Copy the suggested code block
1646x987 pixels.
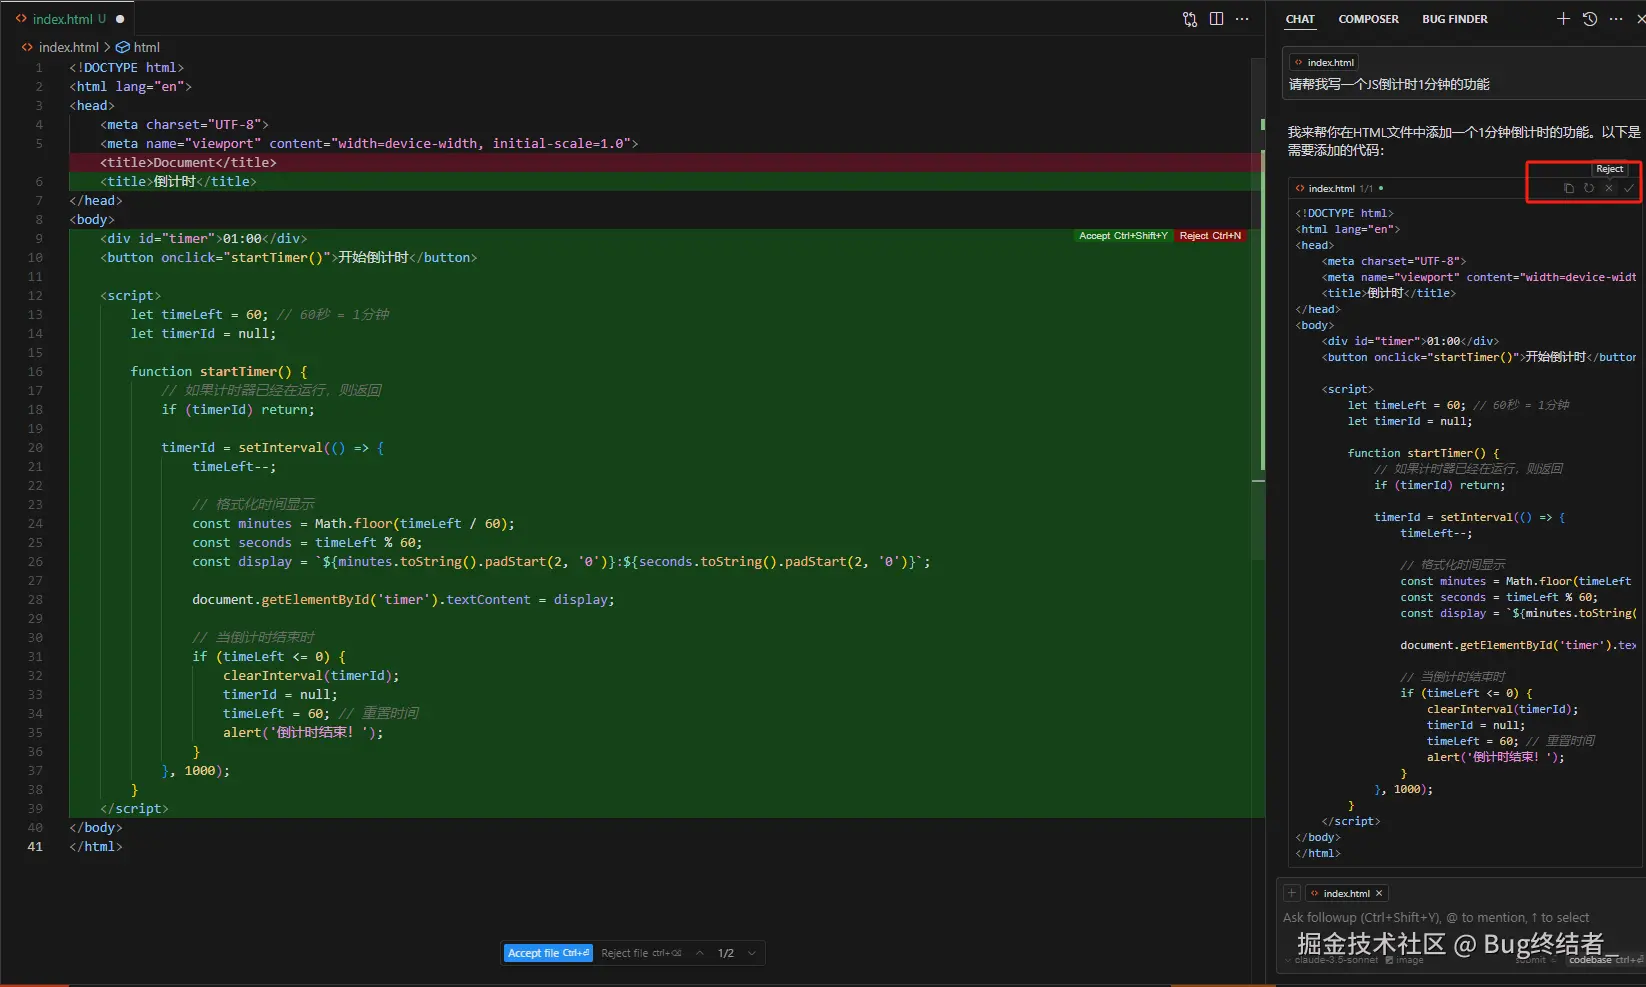click(1568, 188)
